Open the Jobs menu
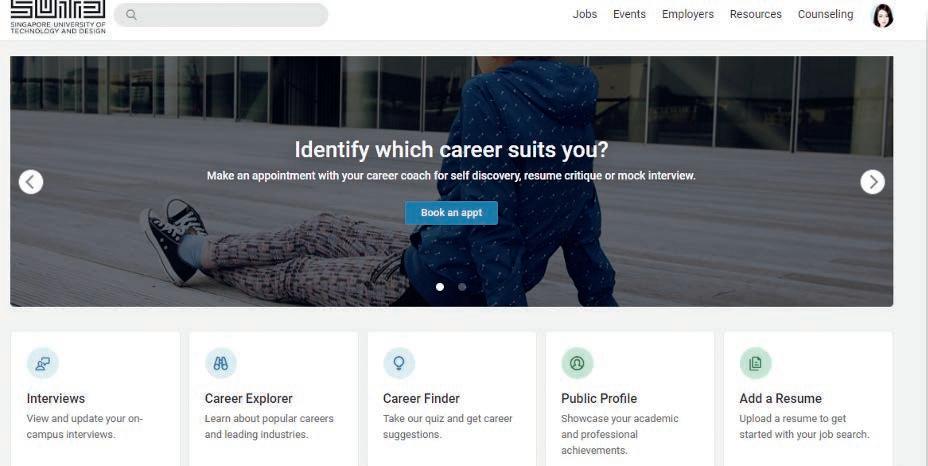The image size is (928, 466). (x=585, y=14)
